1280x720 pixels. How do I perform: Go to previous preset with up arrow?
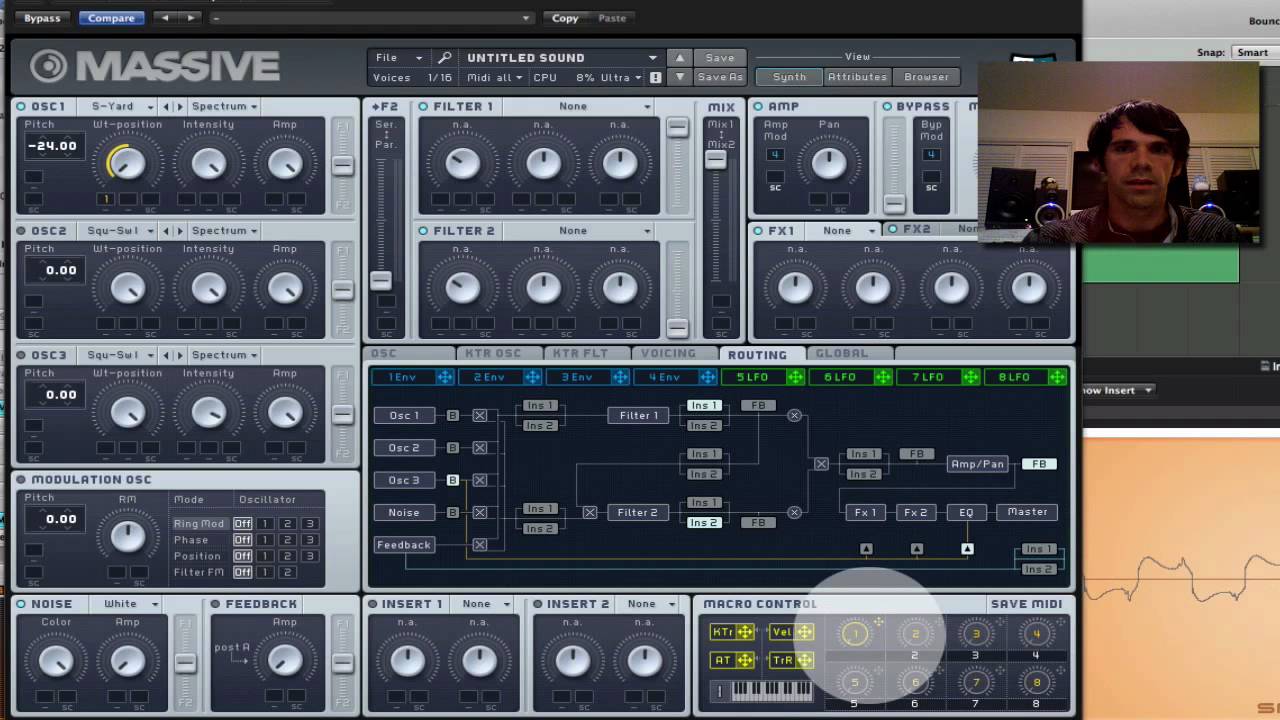tap(680, 58)
